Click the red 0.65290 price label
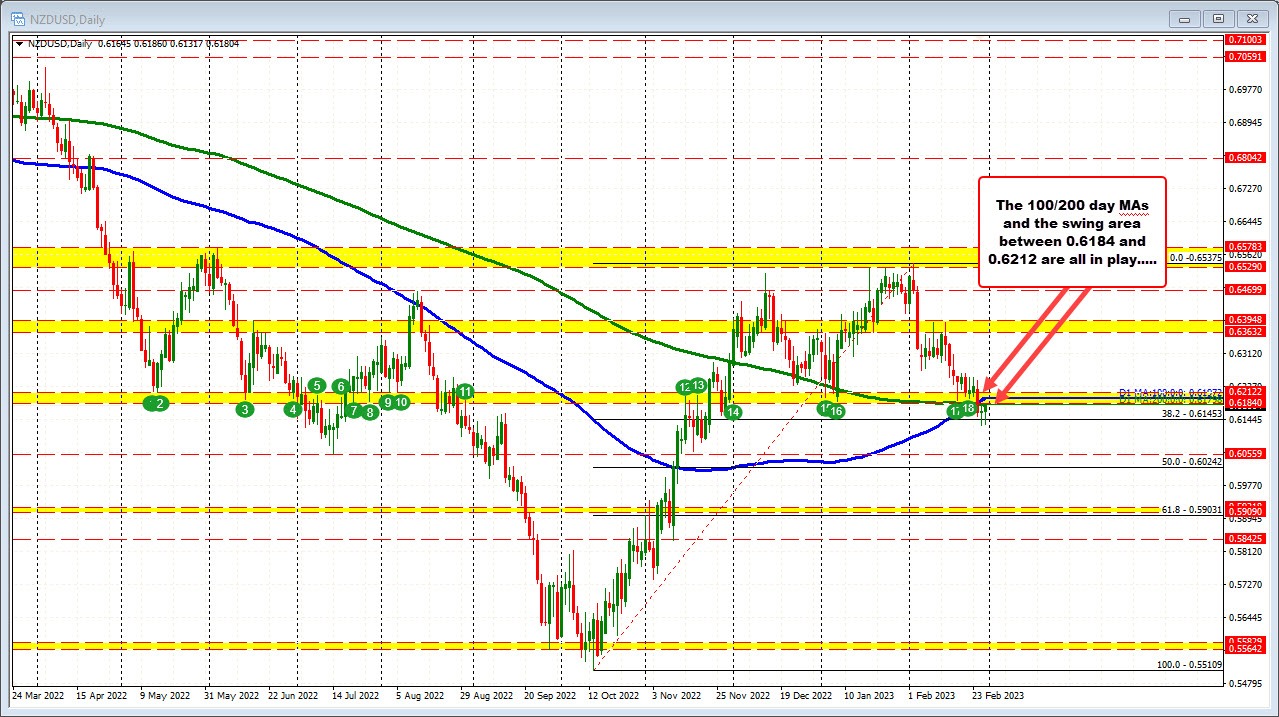 1245,266
